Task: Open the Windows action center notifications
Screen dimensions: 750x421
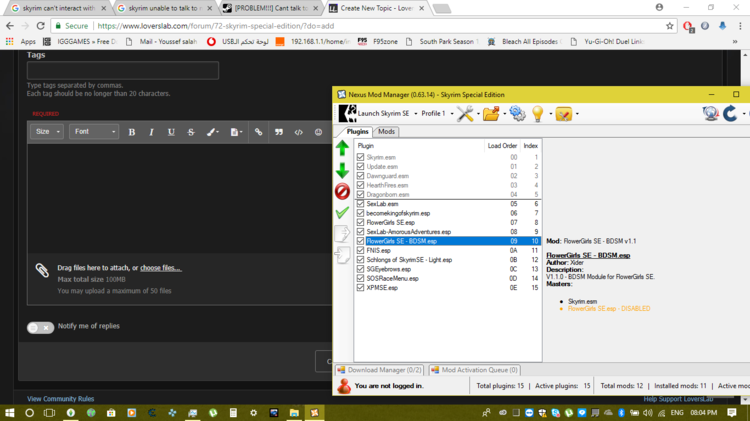Action: click(x=732, y=412)
